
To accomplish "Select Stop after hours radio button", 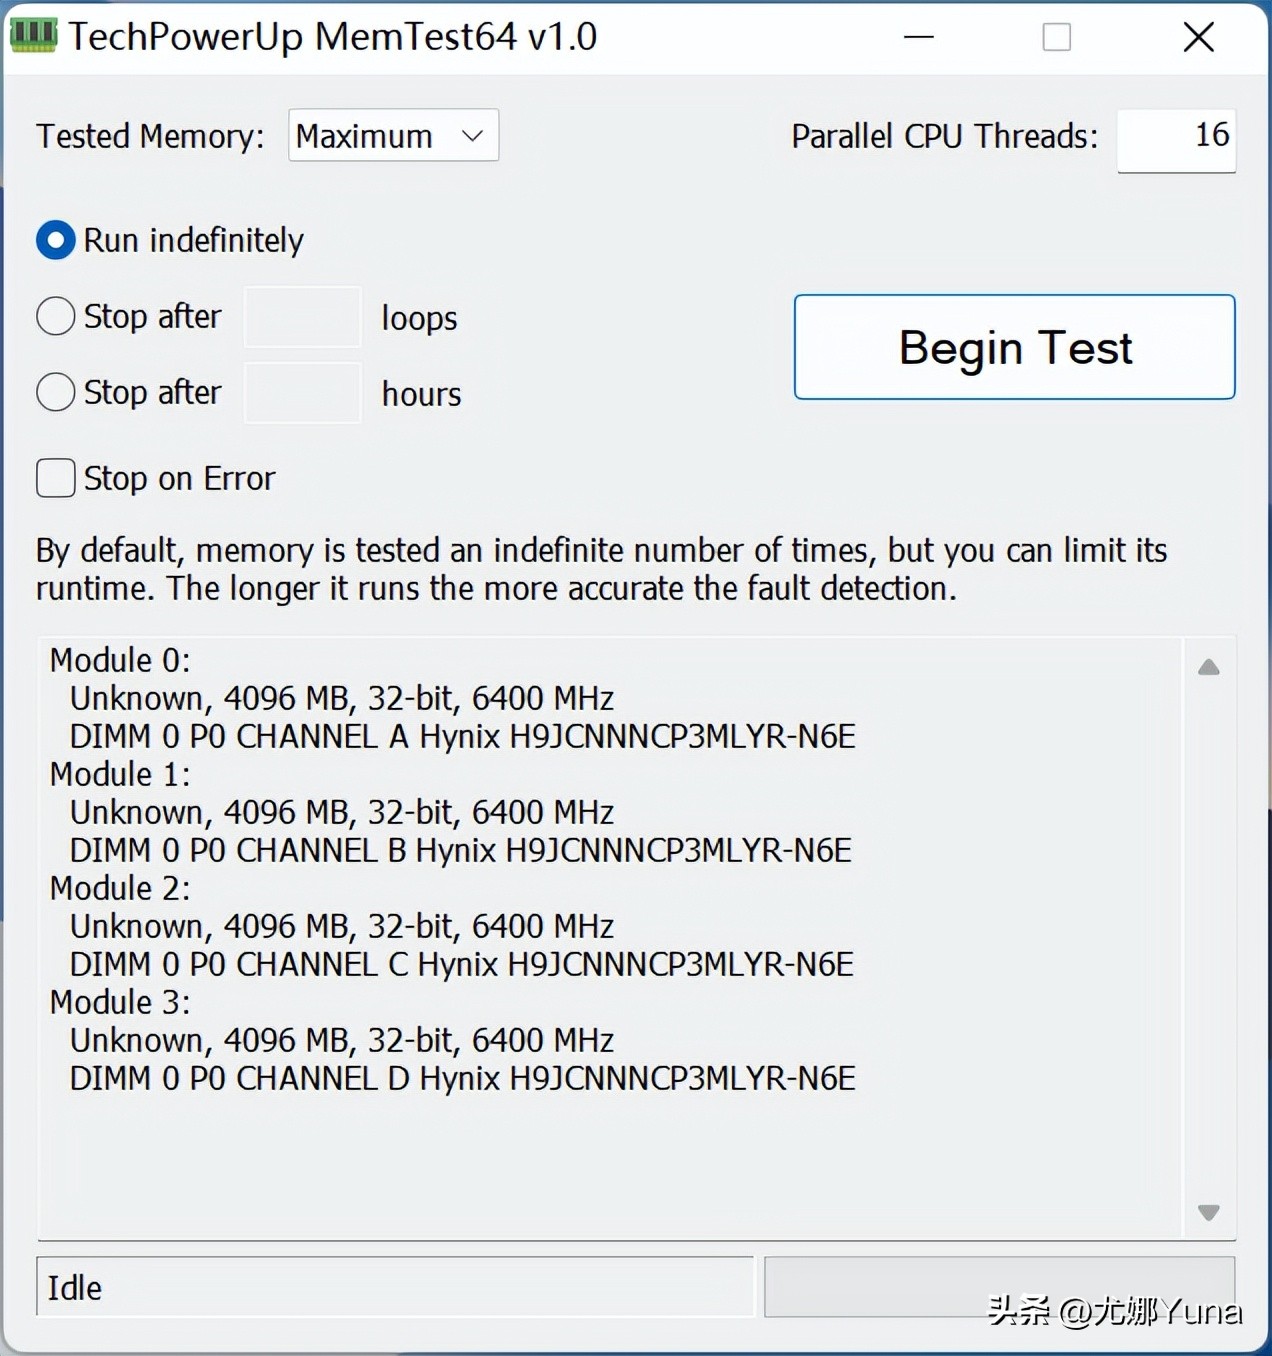I will click(x=56, y=392).
